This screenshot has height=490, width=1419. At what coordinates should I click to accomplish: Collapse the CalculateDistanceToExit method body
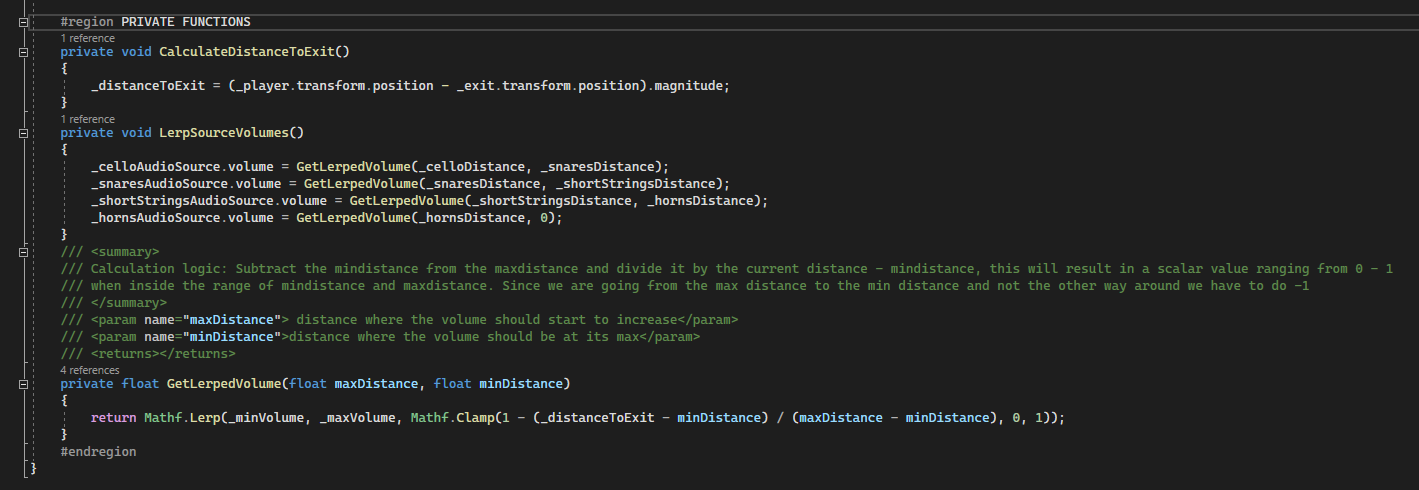coord(24,51)
